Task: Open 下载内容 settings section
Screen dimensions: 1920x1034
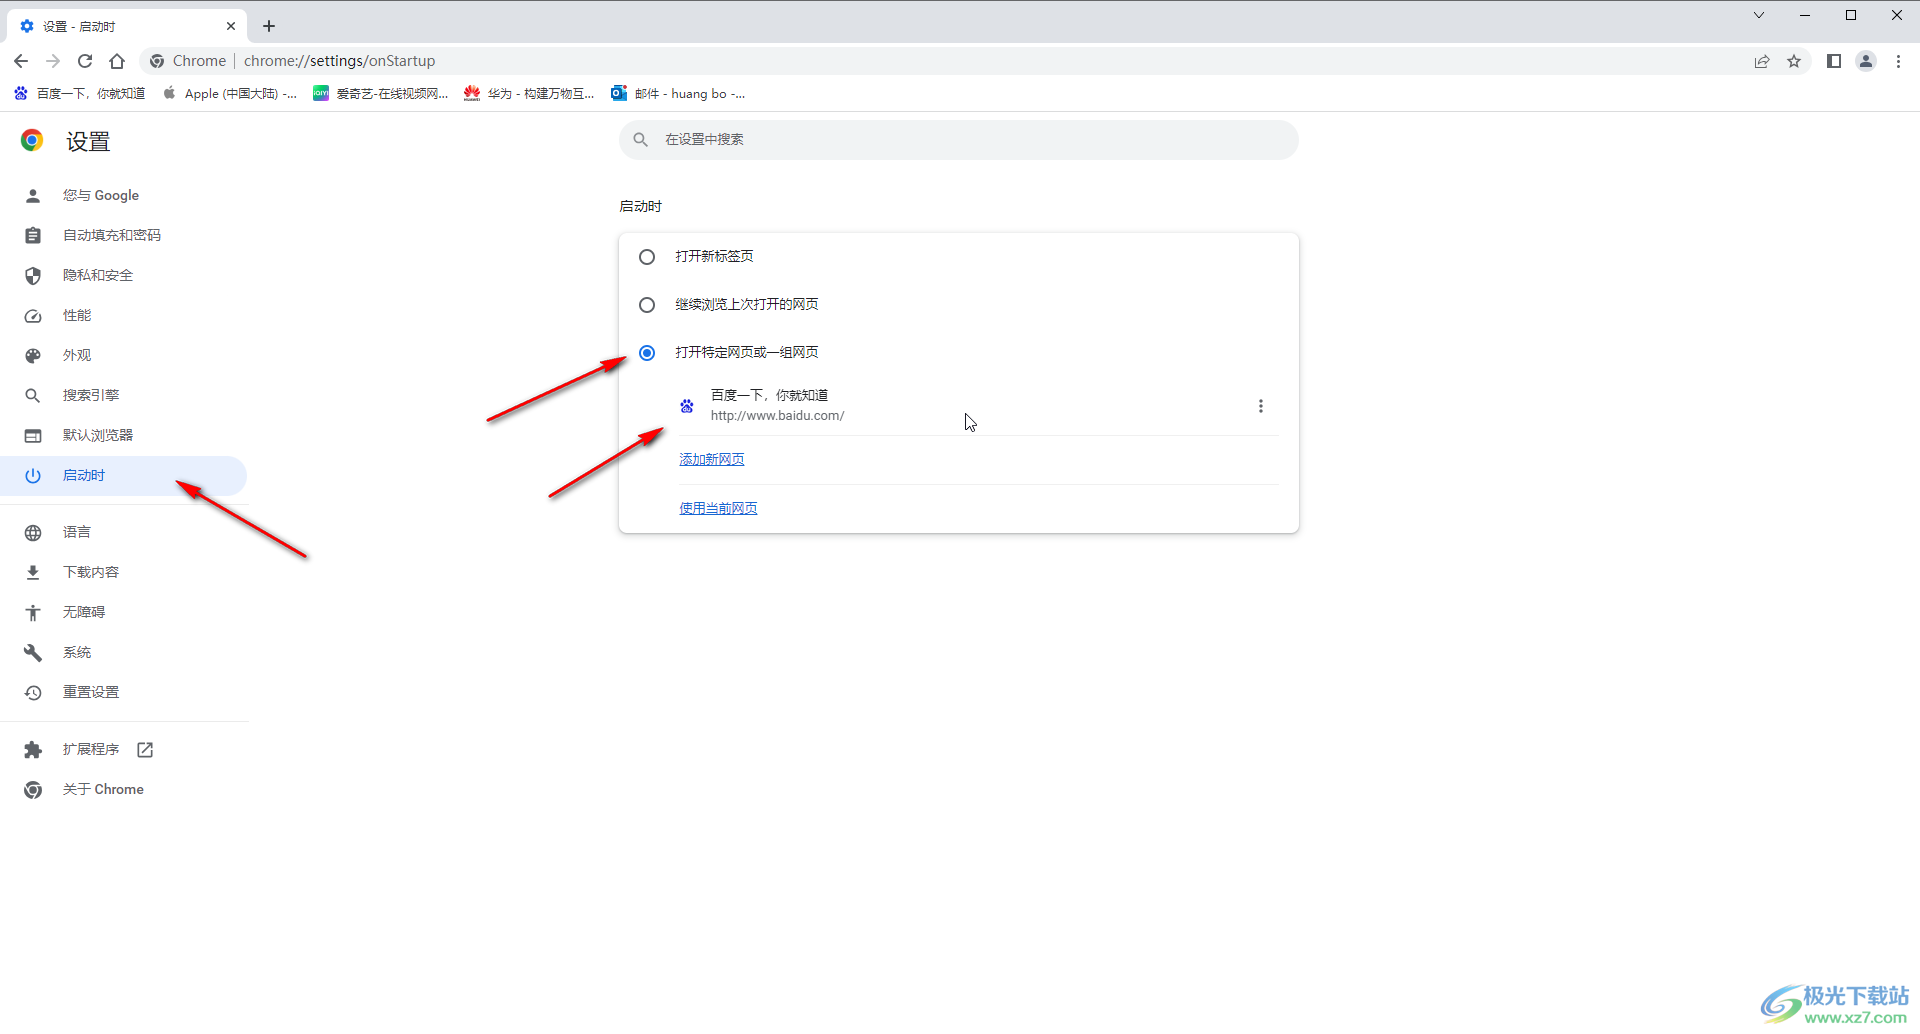Action: tap(123, 572)
